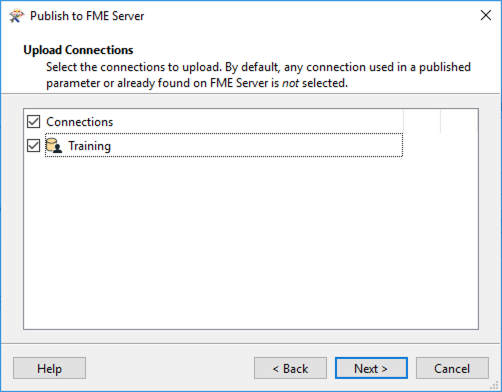Screen dimensions: 502x392
Task: Click the resize grip in dialog corner
Action: coord(495,385)
